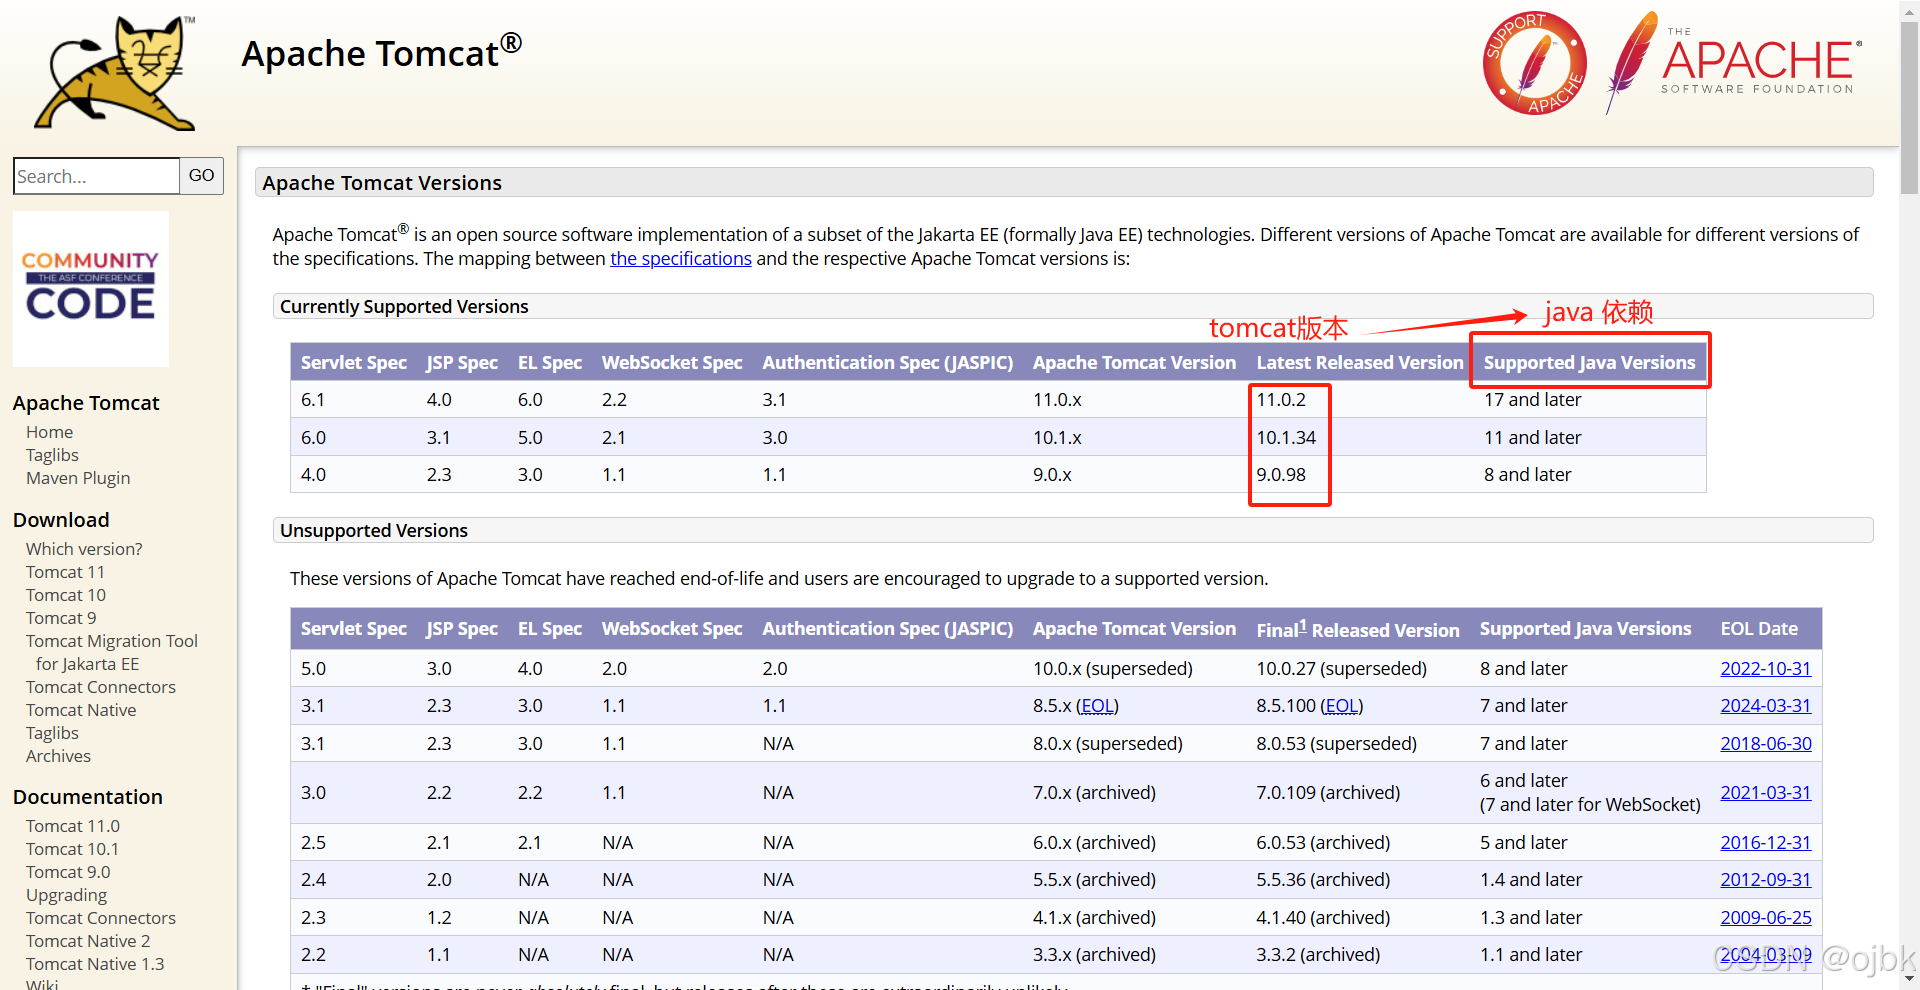Open EOL date 2016-12-31 link
This screenshot has height=990, width=1920.
[x=1765, y=842]
